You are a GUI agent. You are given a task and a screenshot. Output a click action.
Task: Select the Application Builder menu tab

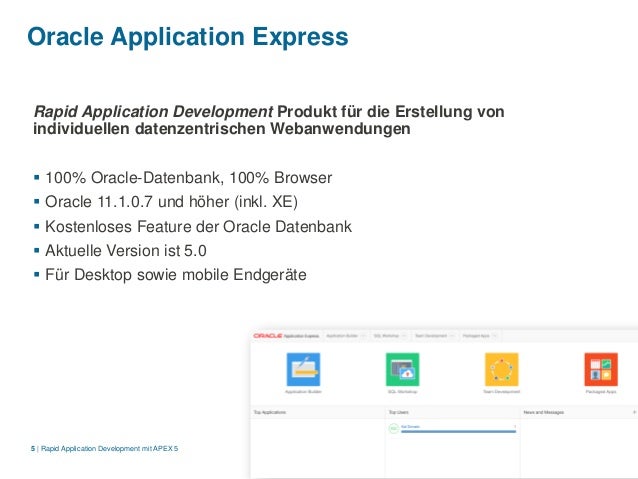tap(342, 336)
